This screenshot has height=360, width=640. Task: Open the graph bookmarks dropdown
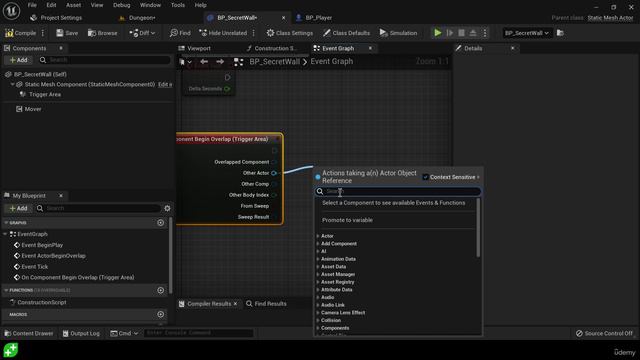click(185, 62)
